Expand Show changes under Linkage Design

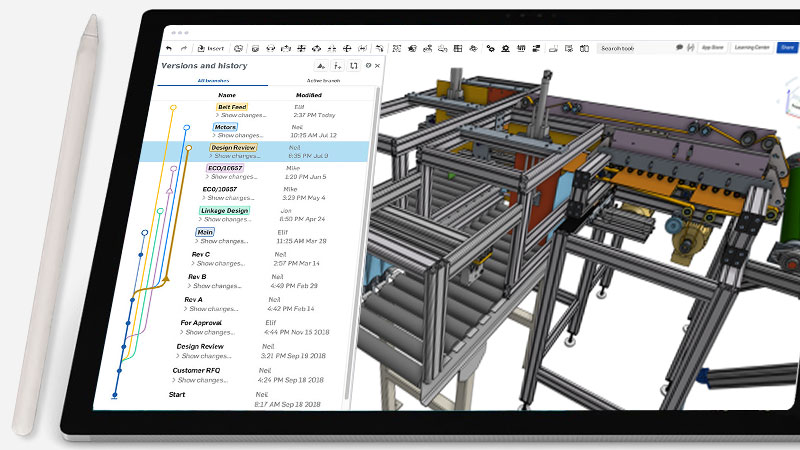(226, 219)
